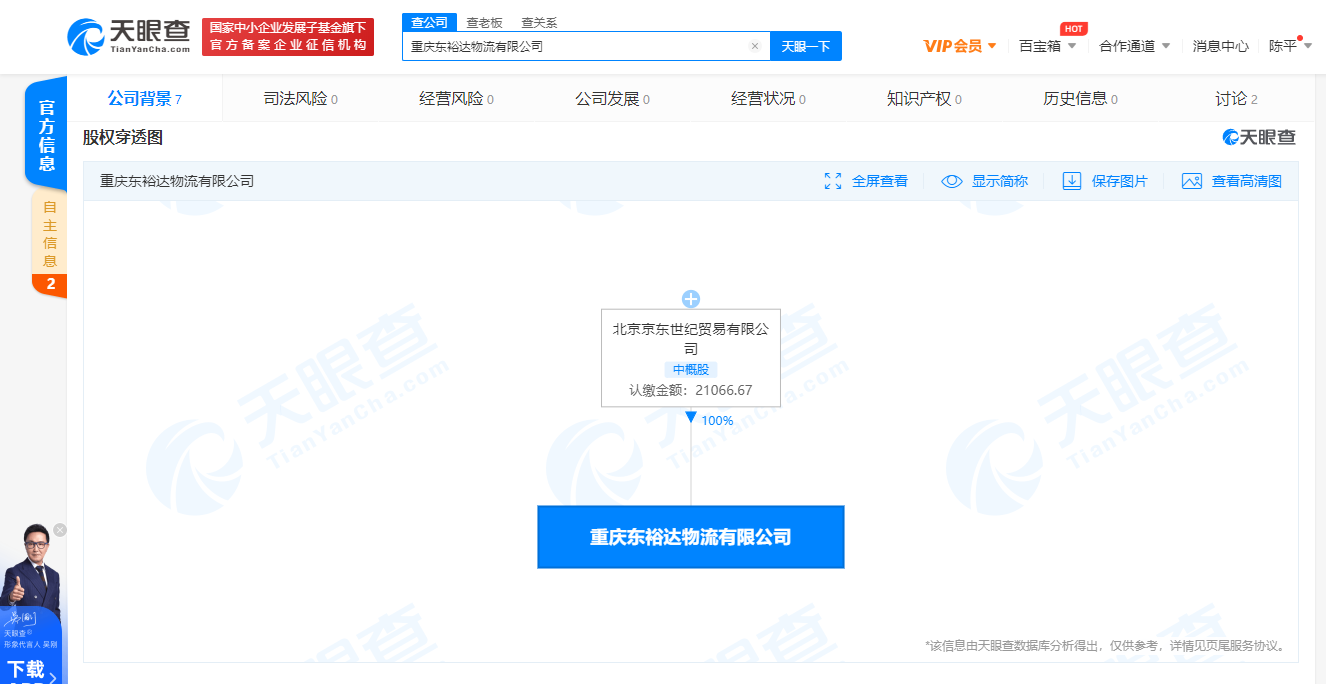This screenshot has height=684, width=1326.
Task: Click the 中概股 tag
Action: click(690, 370)
